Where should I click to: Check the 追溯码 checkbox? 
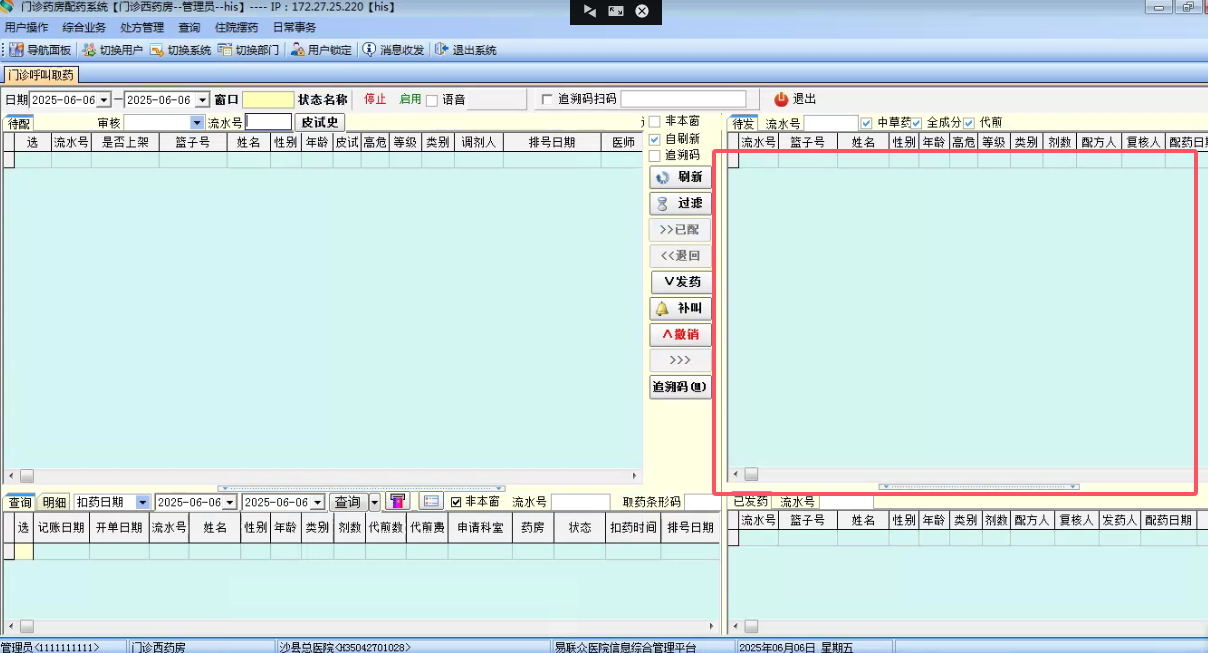pos(655,155)
